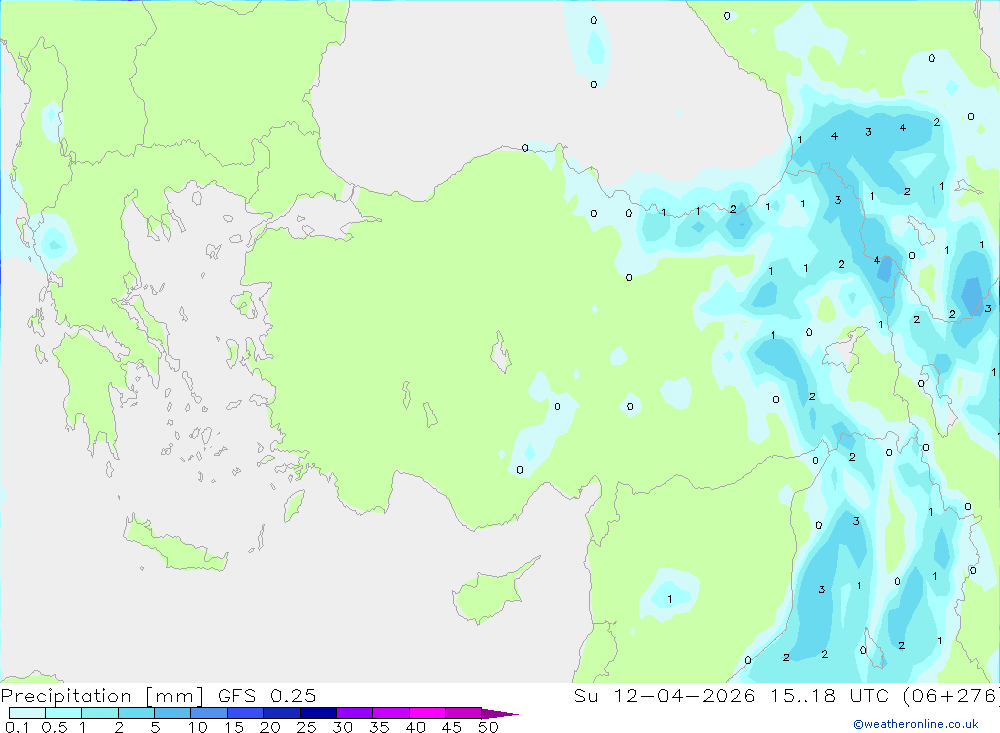1000x733 pixels.
Task: Click the legend scale label "50"
Action: click(x=489, y=727)
